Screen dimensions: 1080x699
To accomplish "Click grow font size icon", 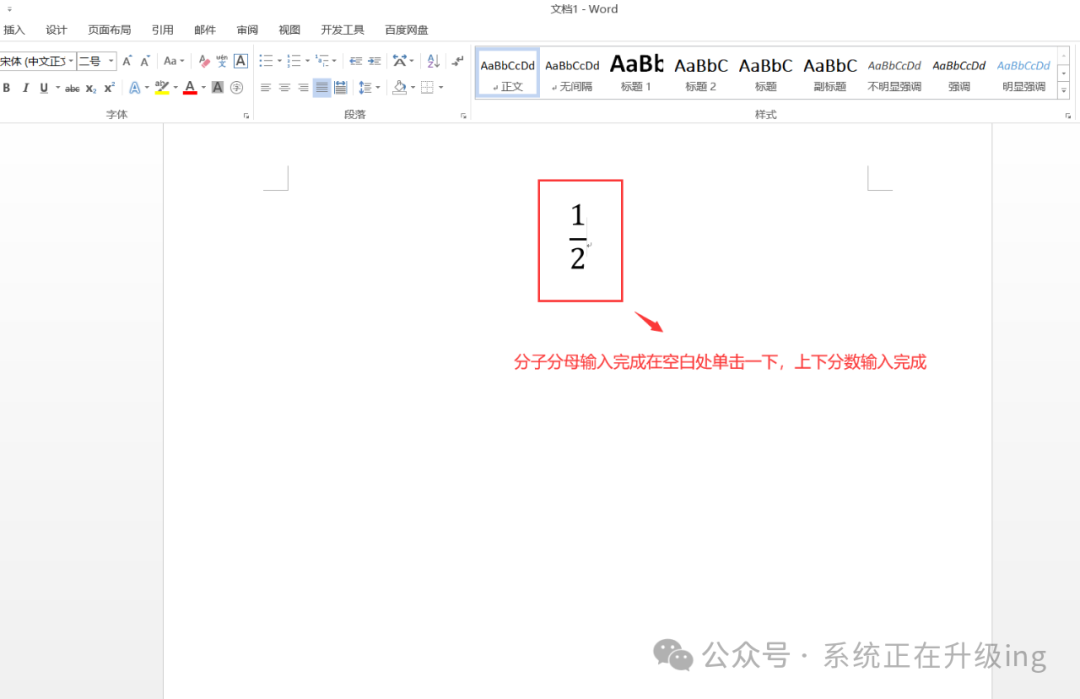I will point(127,61).
